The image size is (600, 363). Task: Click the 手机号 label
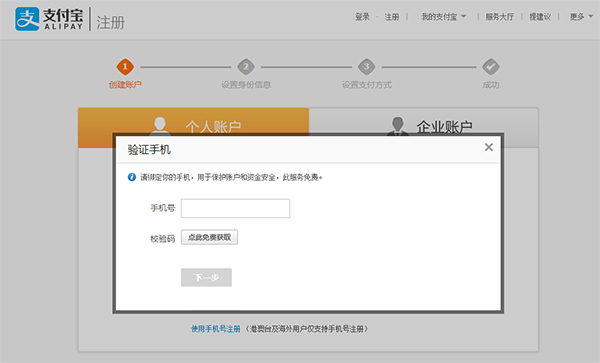163,208
